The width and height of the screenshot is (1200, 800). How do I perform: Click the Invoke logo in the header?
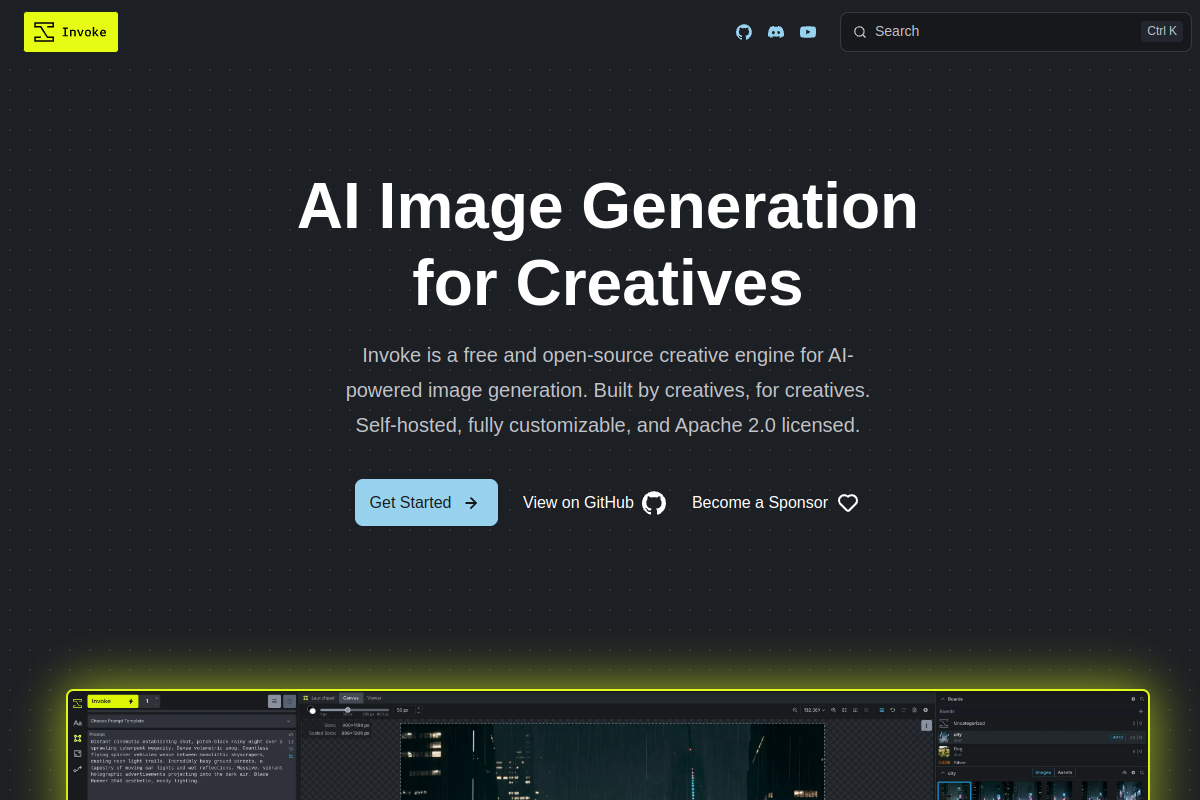pyautogui.click(x=71, y=32)
